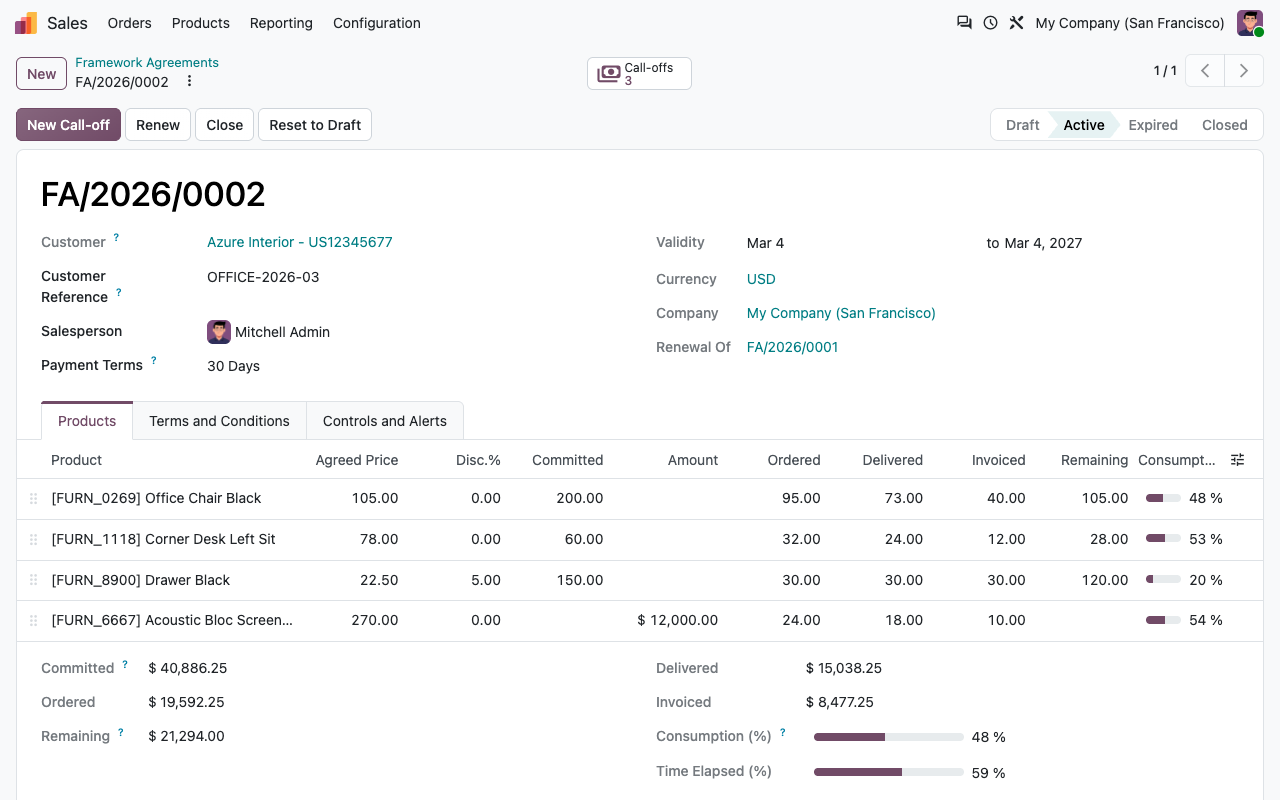Go to the previous record arrow
Screen dimensions: 1280x800
click(1205, 71)
